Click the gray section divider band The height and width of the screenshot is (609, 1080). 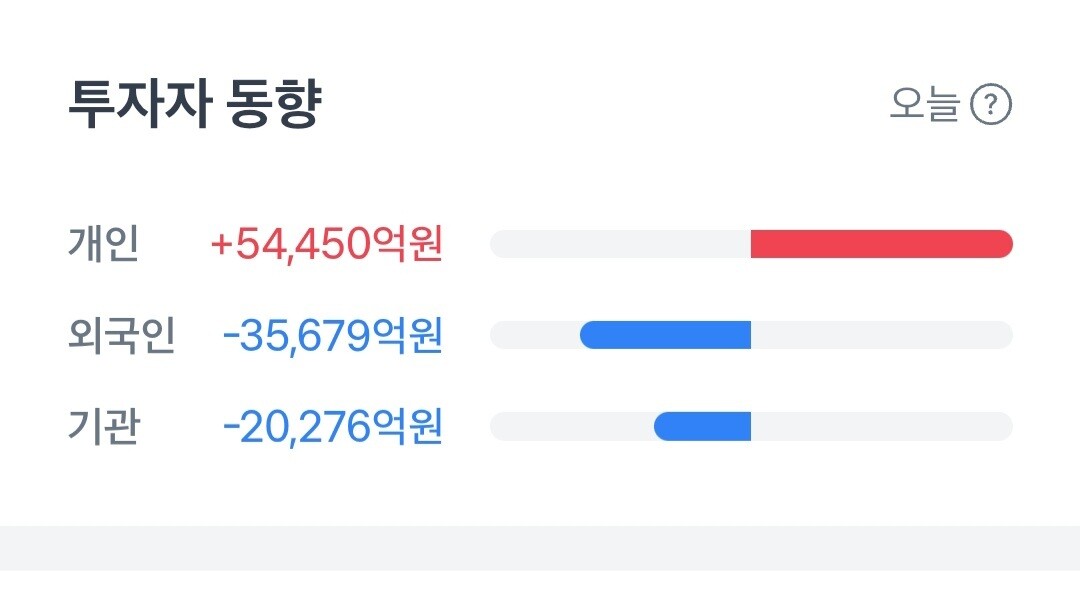[x=540, y=548]
